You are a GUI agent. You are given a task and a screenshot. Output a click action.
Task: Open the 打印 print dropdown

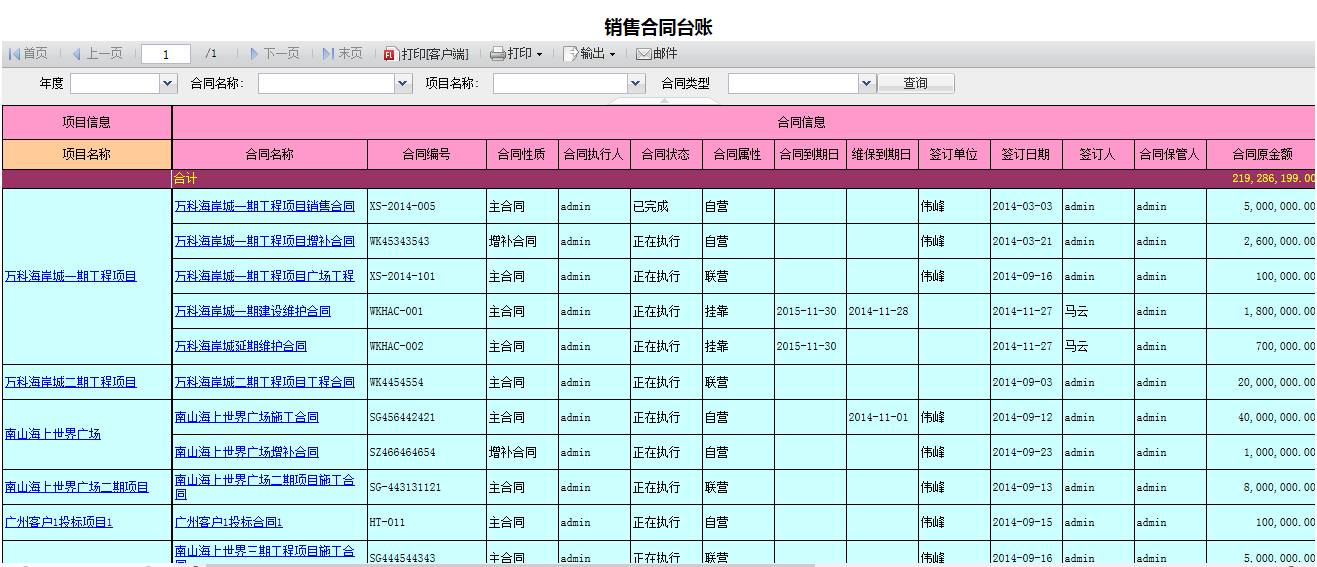(516, 54)
